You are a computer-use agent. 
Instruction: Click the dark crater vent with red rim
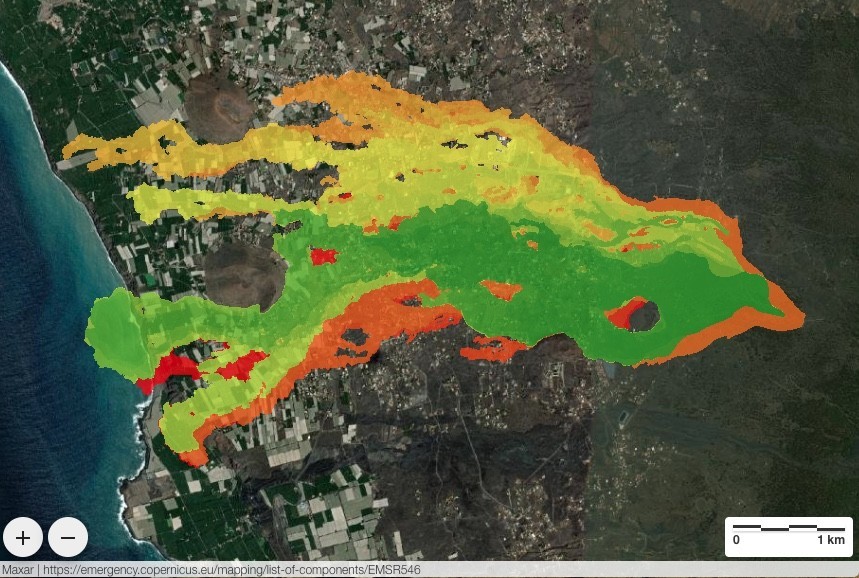(643, 317)
